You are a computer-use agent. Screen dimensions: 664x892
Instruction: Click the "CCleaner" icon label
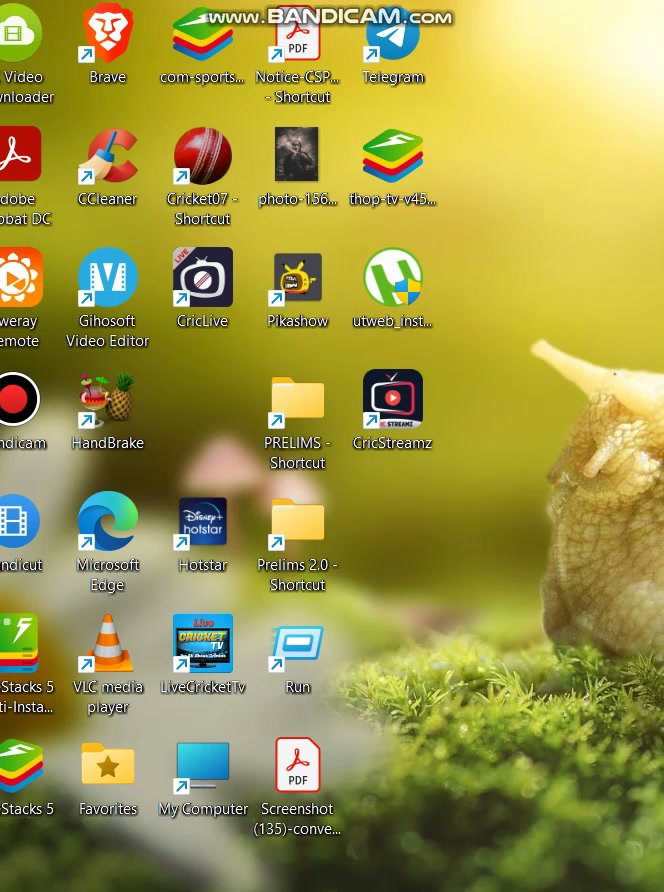click(x=108, y=199)
